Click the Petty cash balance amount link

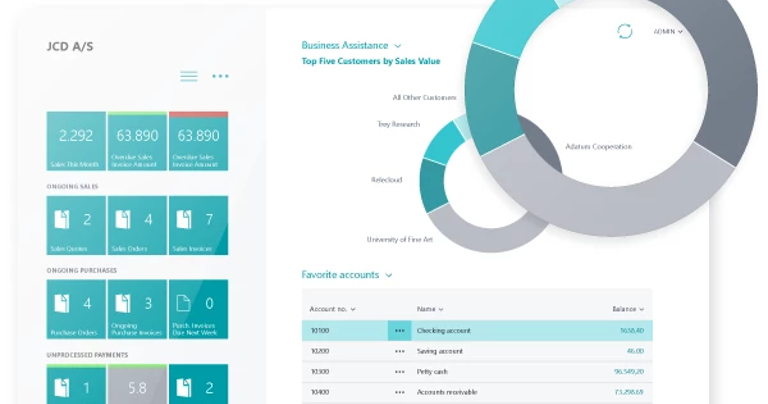628,371
